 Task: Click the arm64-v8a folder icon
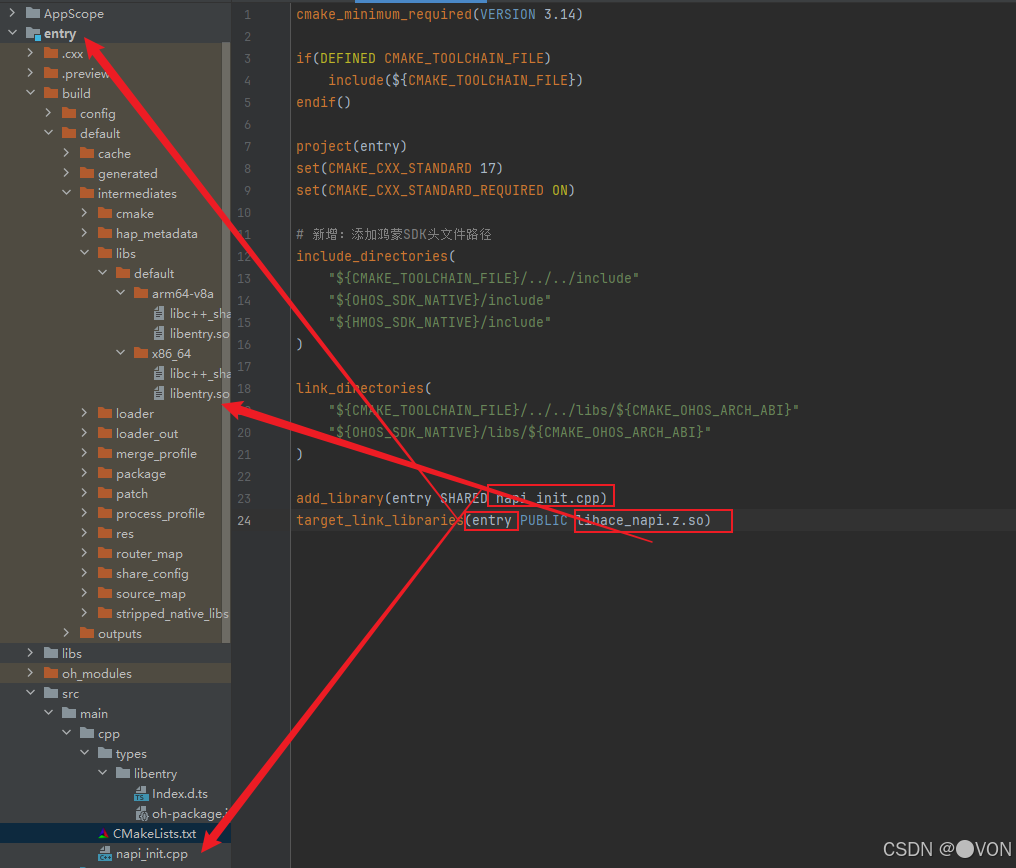click(141, 293)
